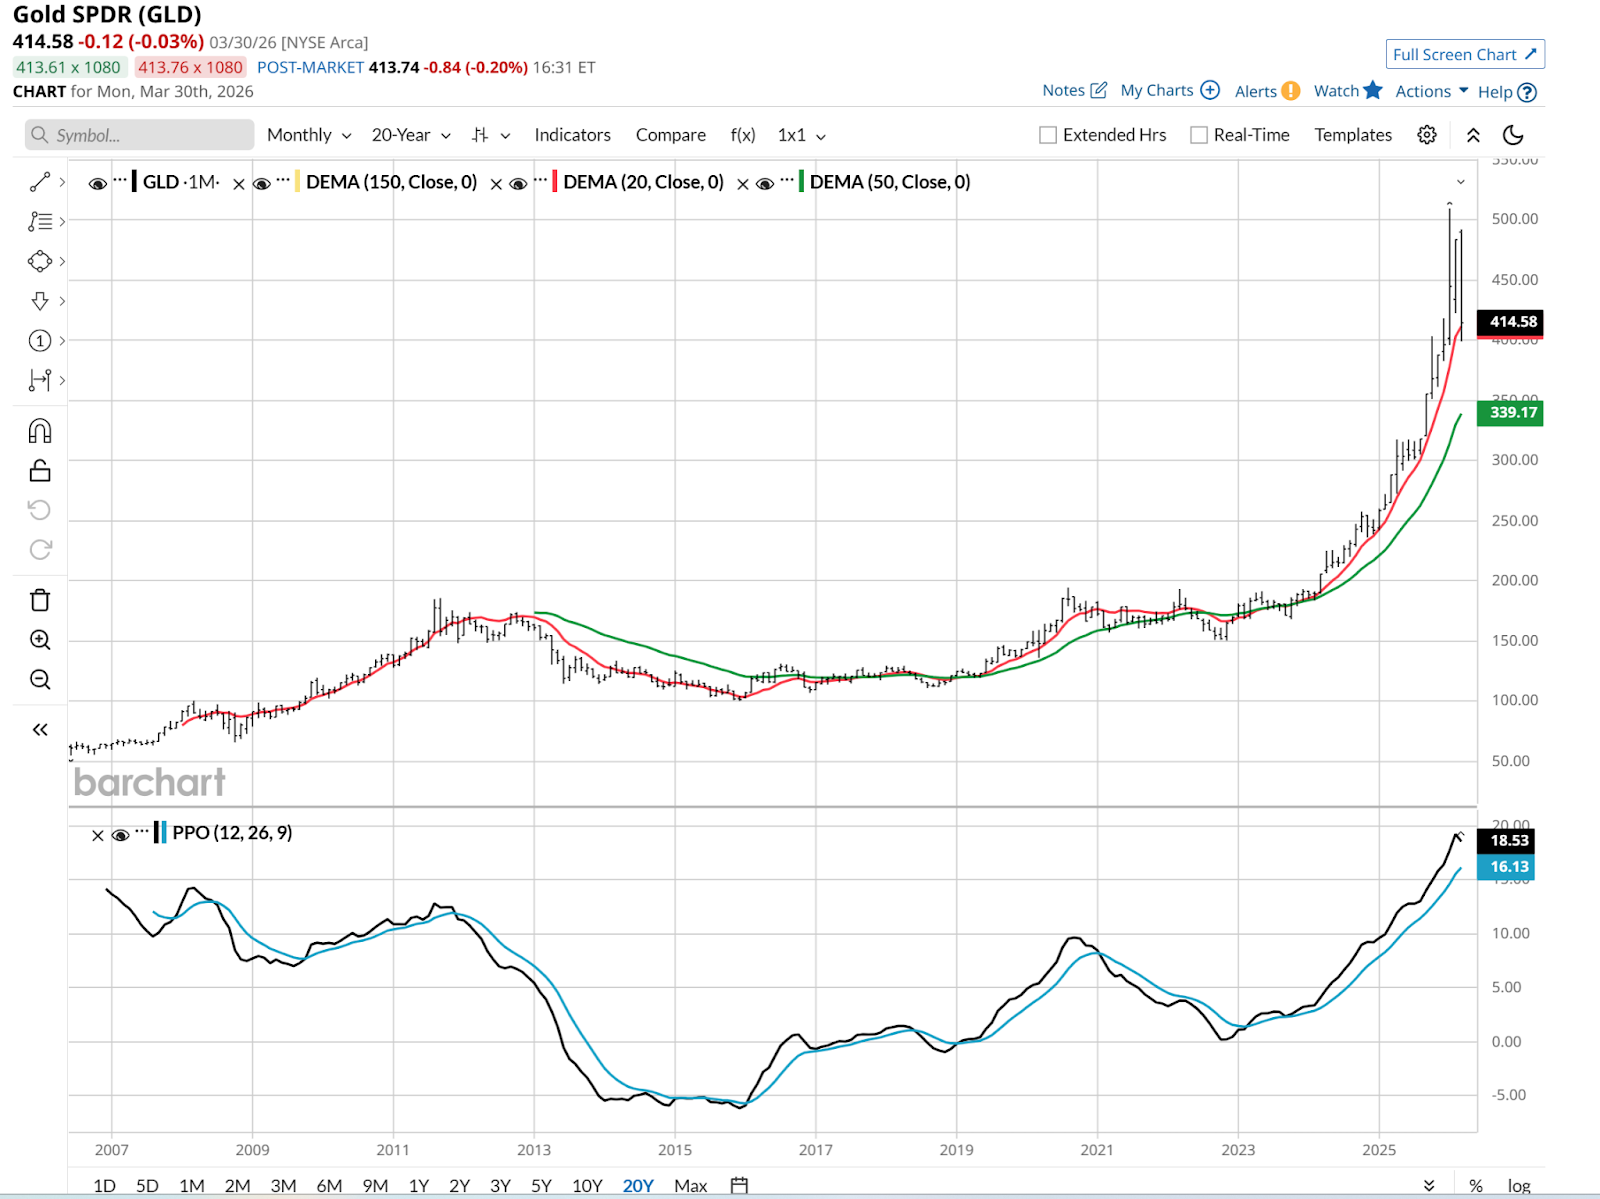
Task: Open the Compare menu
Action: tap(671, 135)
